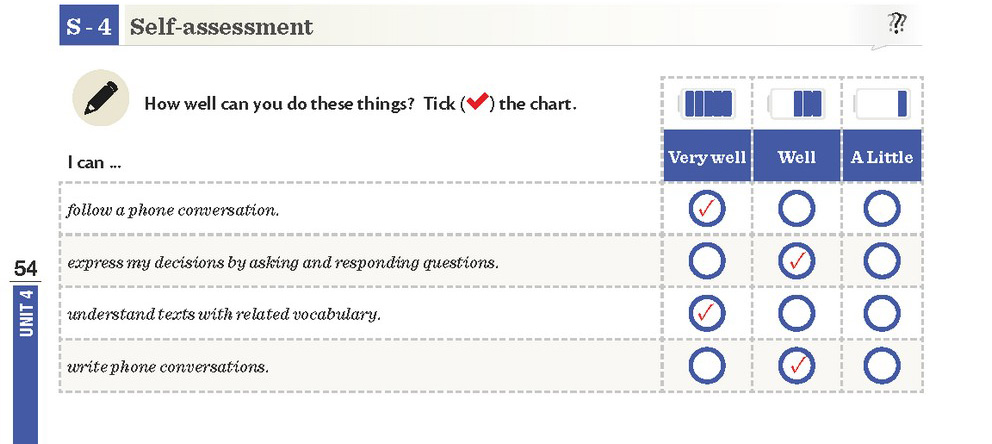Click the text understand texts with related vocabulary
Viewport: 992px width, 444px height.
pyautogui.click(x=224, y=314)
